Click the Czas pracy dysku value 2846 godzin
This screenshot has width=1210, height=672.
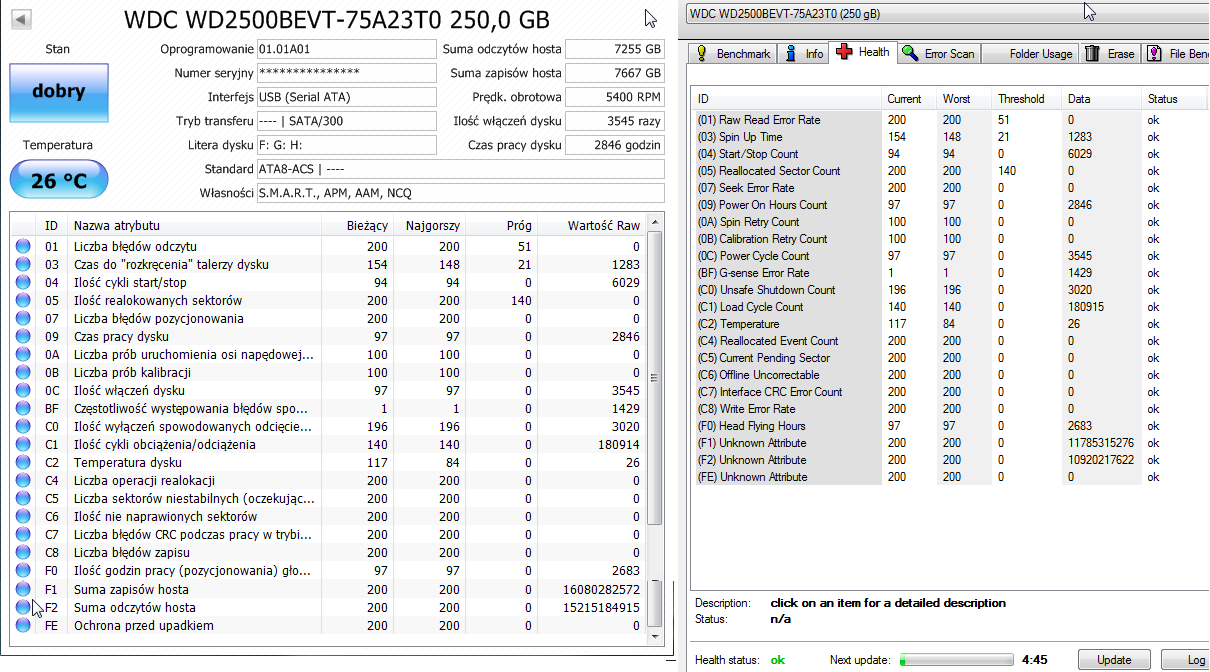tap(615, 145)
